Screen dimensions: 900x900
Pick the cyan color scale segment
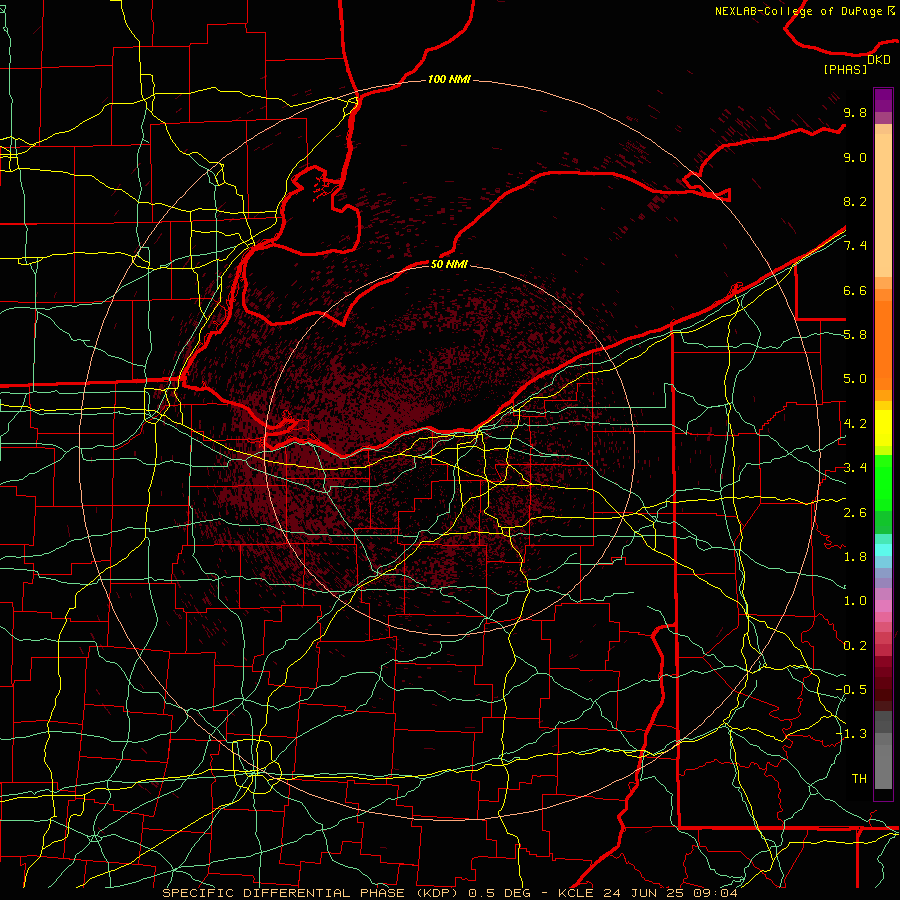pos(883,550)
